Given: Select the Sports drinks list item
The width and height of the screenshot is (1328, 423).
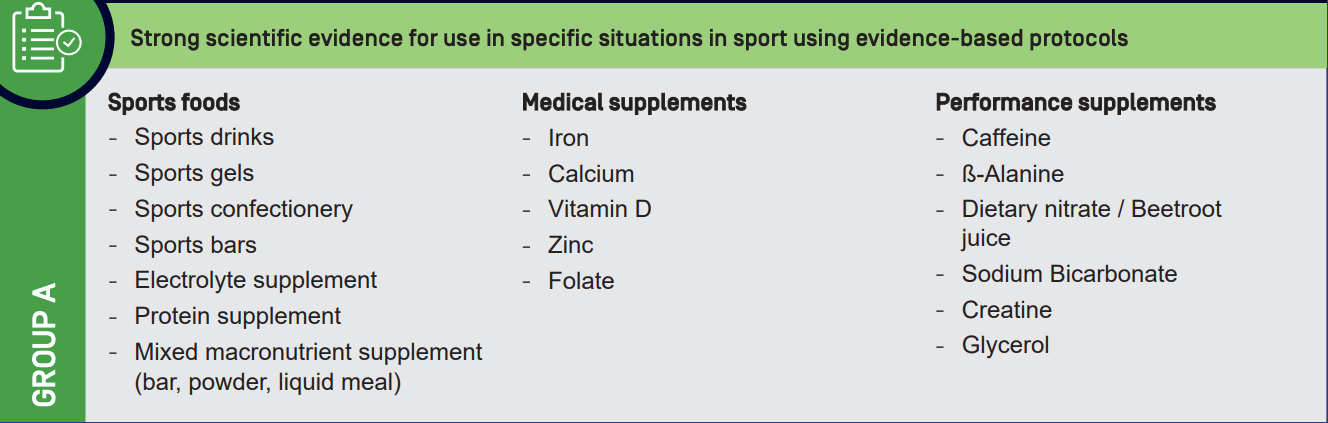Looking at the screenshot, I should (x=204, y=137).
